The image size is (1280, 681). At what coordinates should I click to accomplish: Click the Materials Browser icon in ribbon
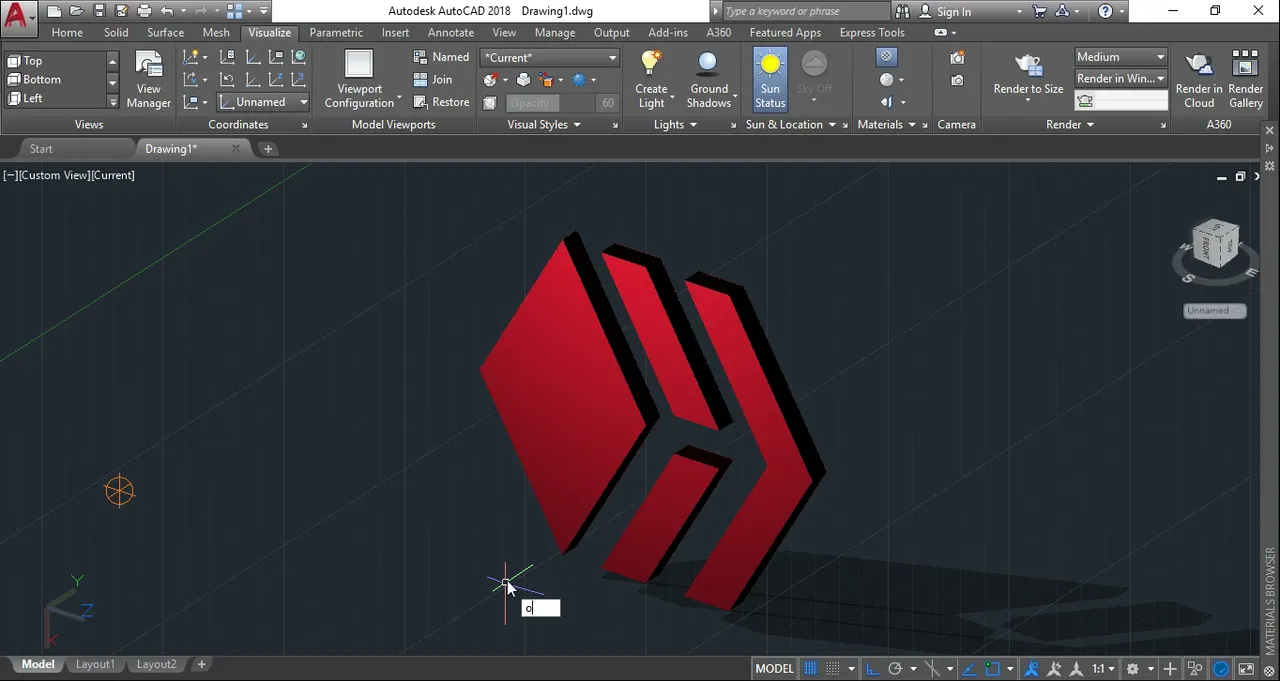pos(886,57)
